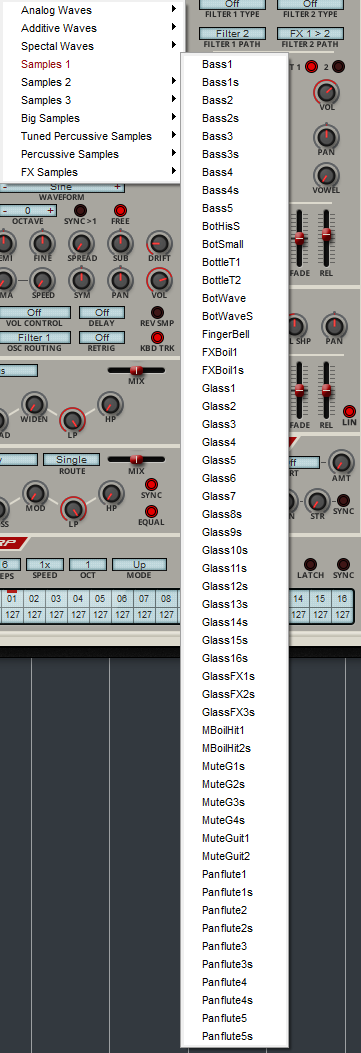361x1053 pixels.
Task: Toggle the LIN envelope LED
Action: (349, 412)
